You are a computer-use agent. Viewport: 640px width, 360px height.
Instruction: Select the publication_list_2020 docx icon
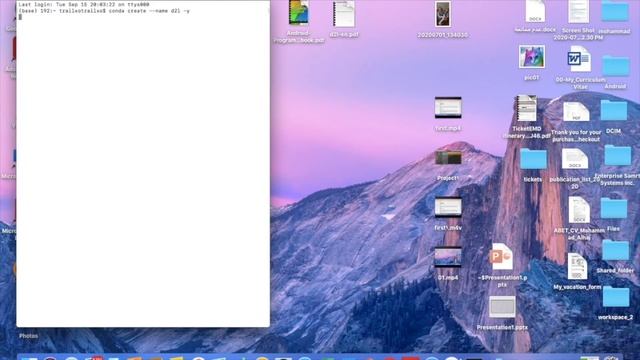575,159
